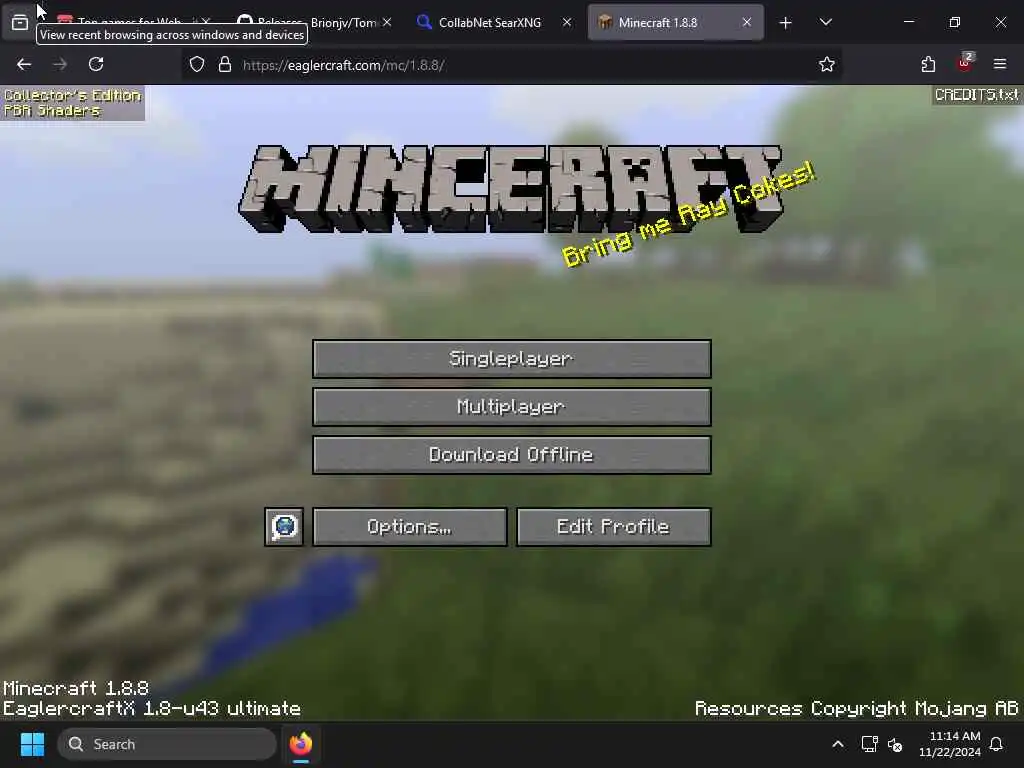Click Firefox icon in taskbar
Screen dimensions: 1024x768
301,744
